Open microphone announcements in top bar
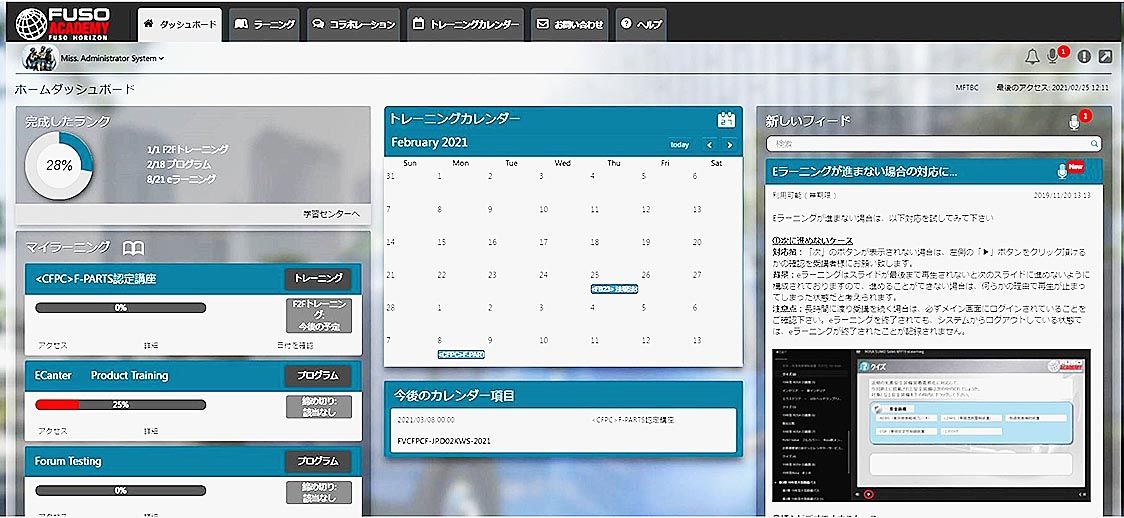Image resolution: width=1124 pixels, height=518 pixels. coord(1053,56)
